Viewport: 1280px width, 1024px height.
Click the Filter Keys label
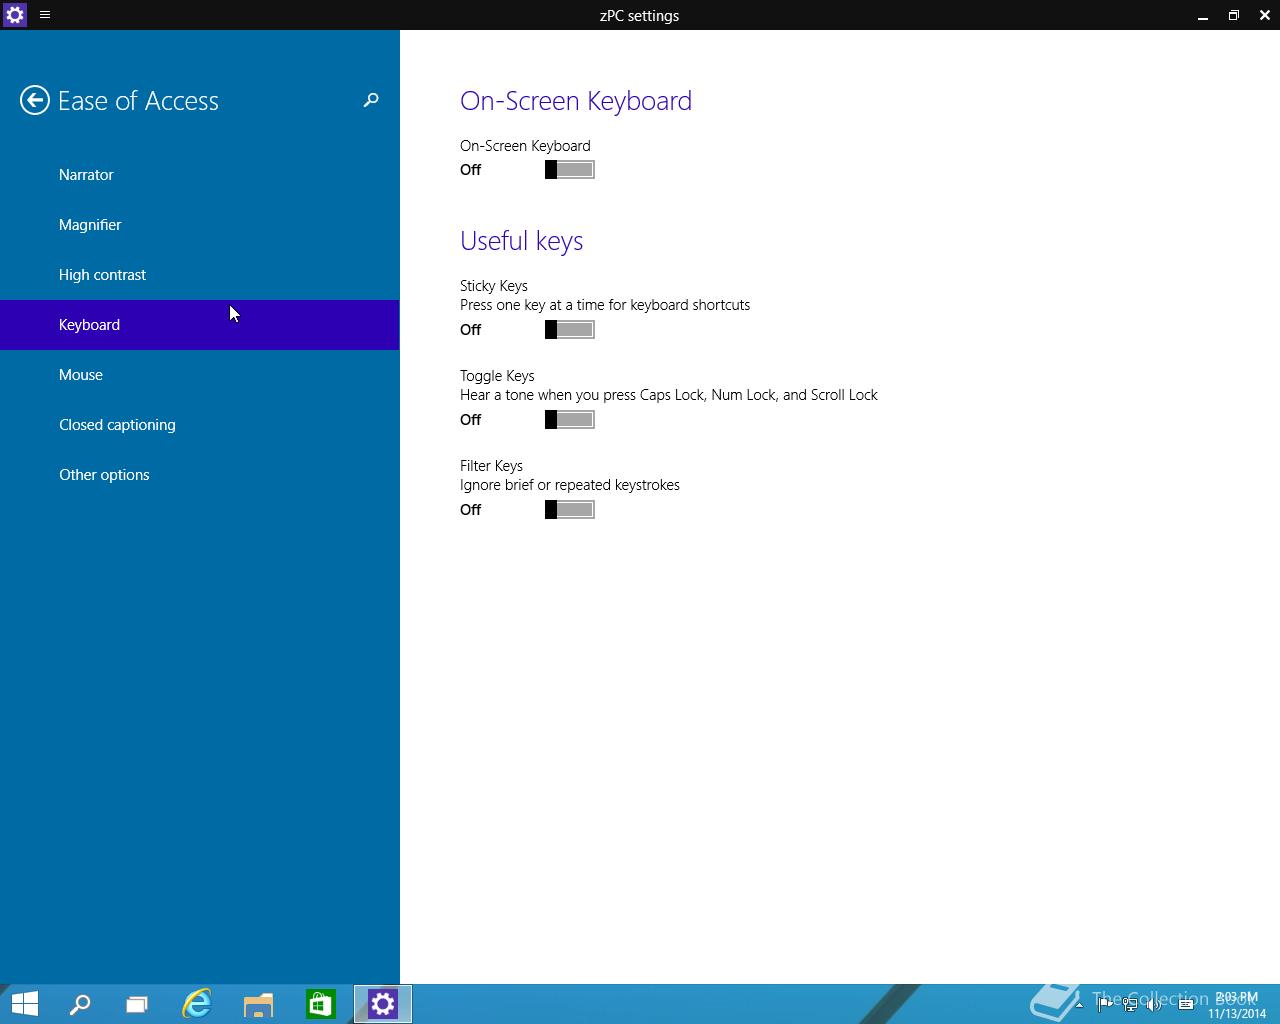[x=491, y=466]
